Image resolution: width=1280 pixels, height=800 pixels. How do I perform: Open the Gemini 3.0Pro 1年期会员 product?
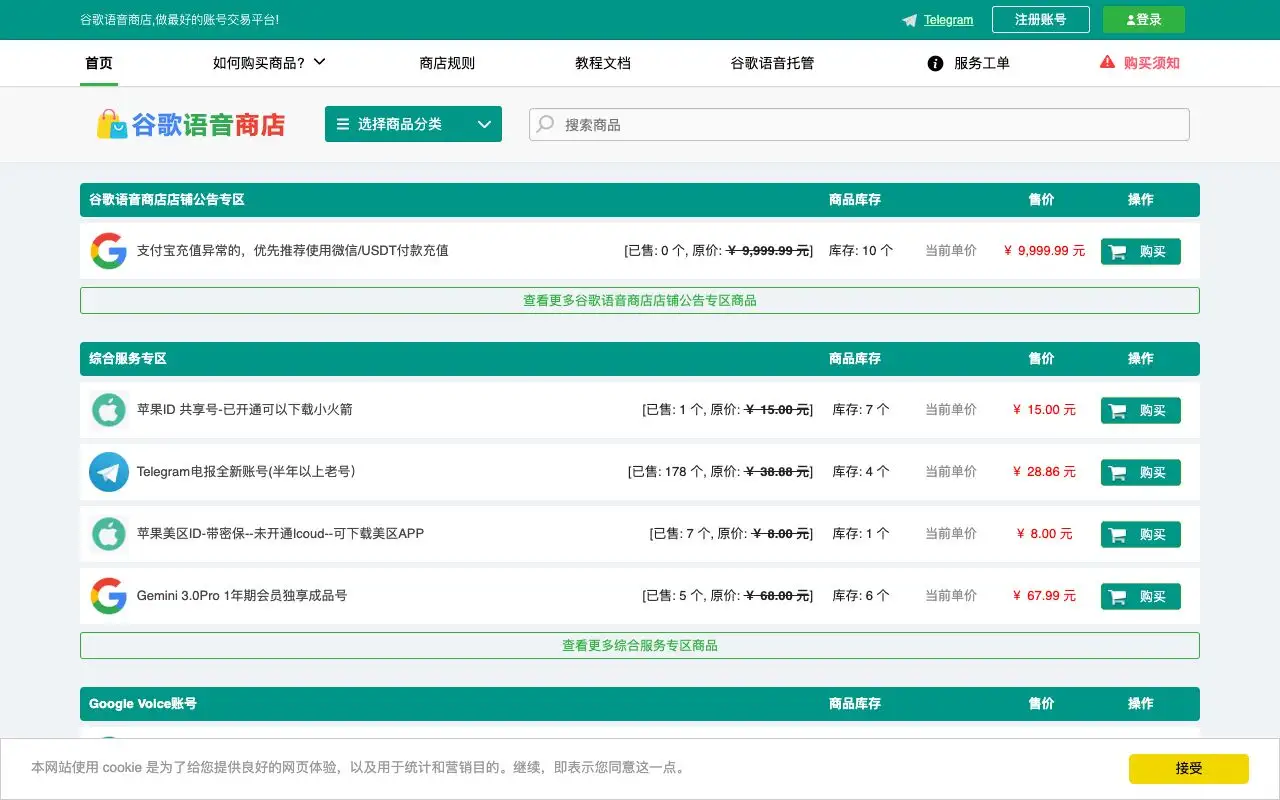point(242,596)
